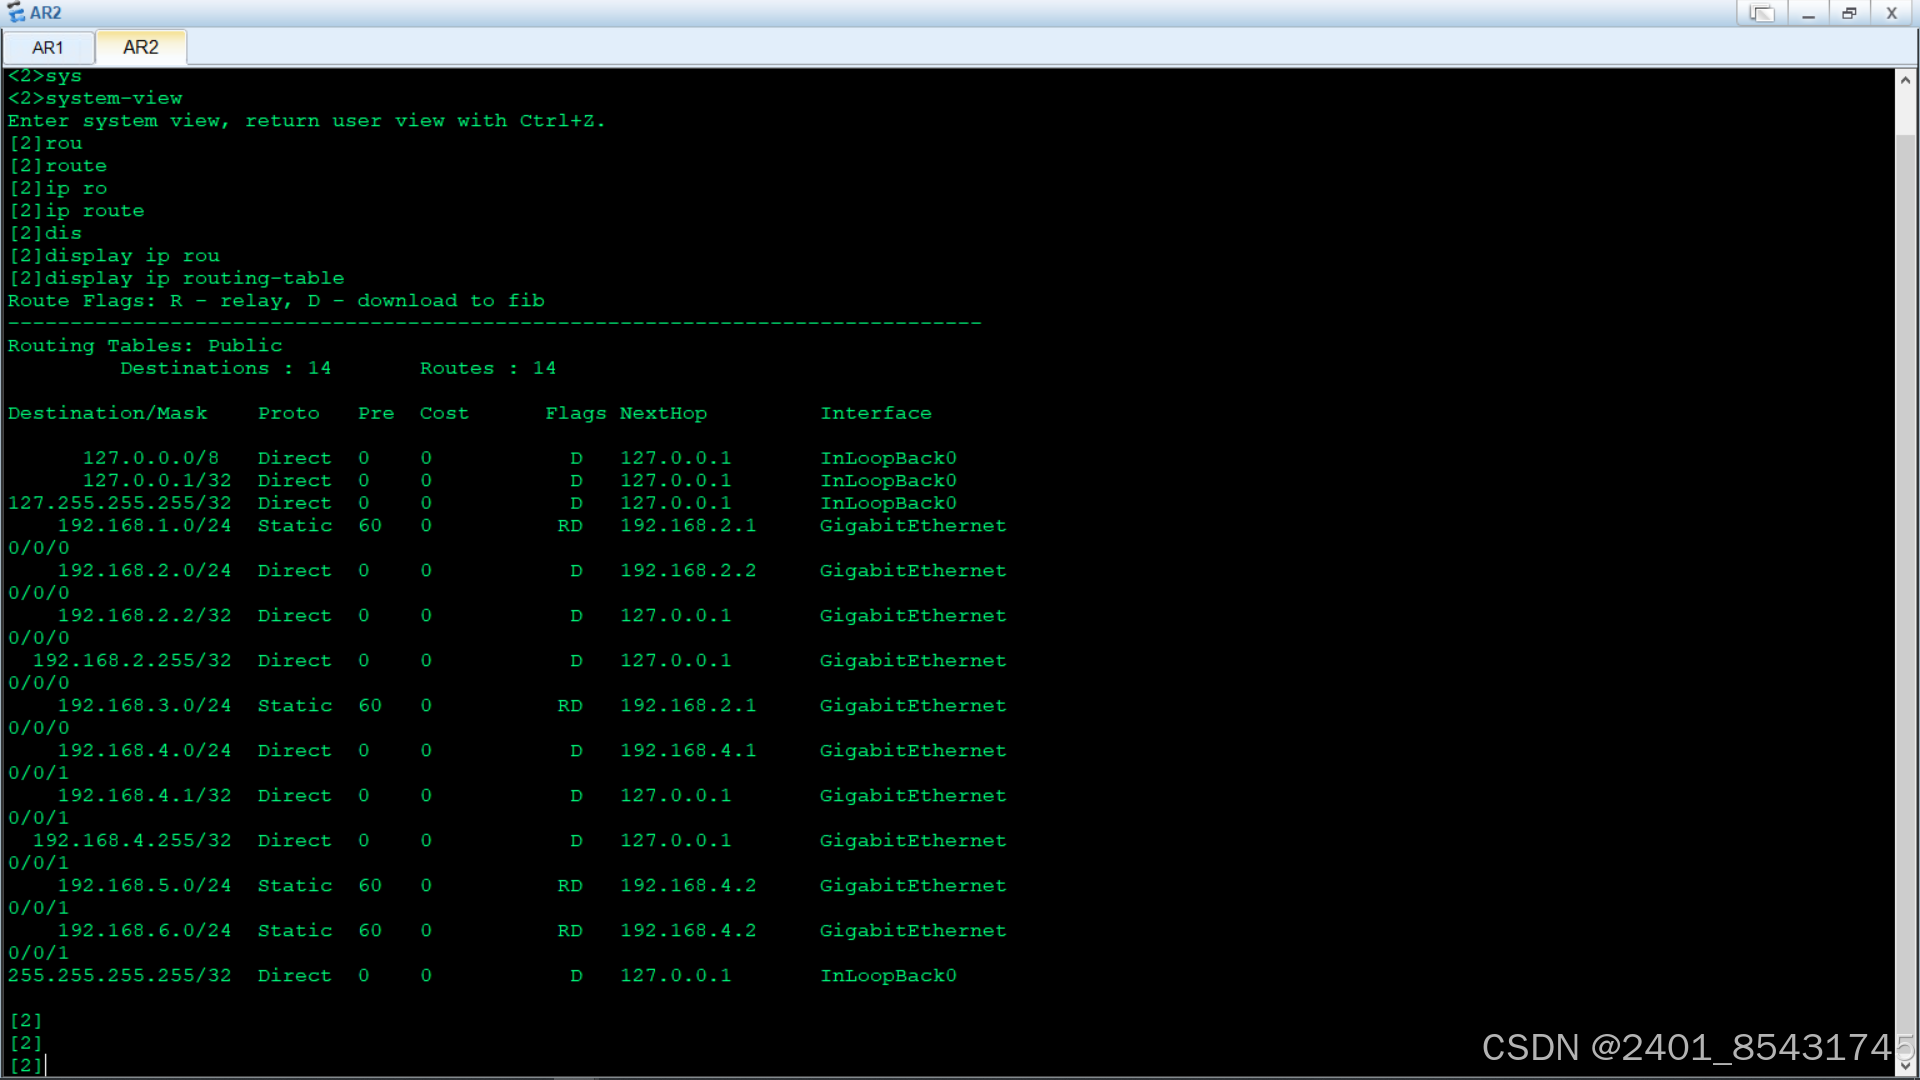Click the scrollbar down arrow
The width and height of the screenshot is (1920, 1080).
(1905, 1066)
